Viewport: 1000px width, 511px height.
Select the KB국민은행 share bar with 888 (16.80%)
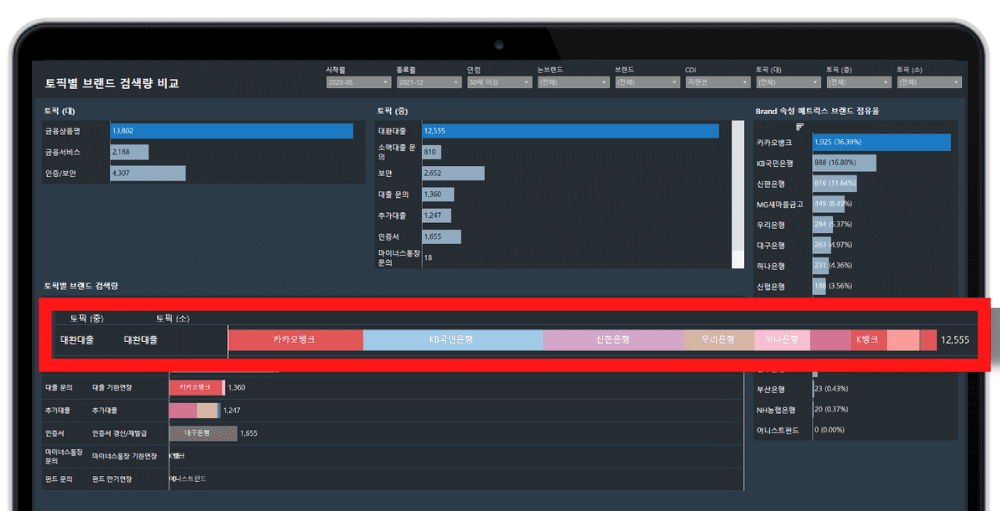[844, 163]
